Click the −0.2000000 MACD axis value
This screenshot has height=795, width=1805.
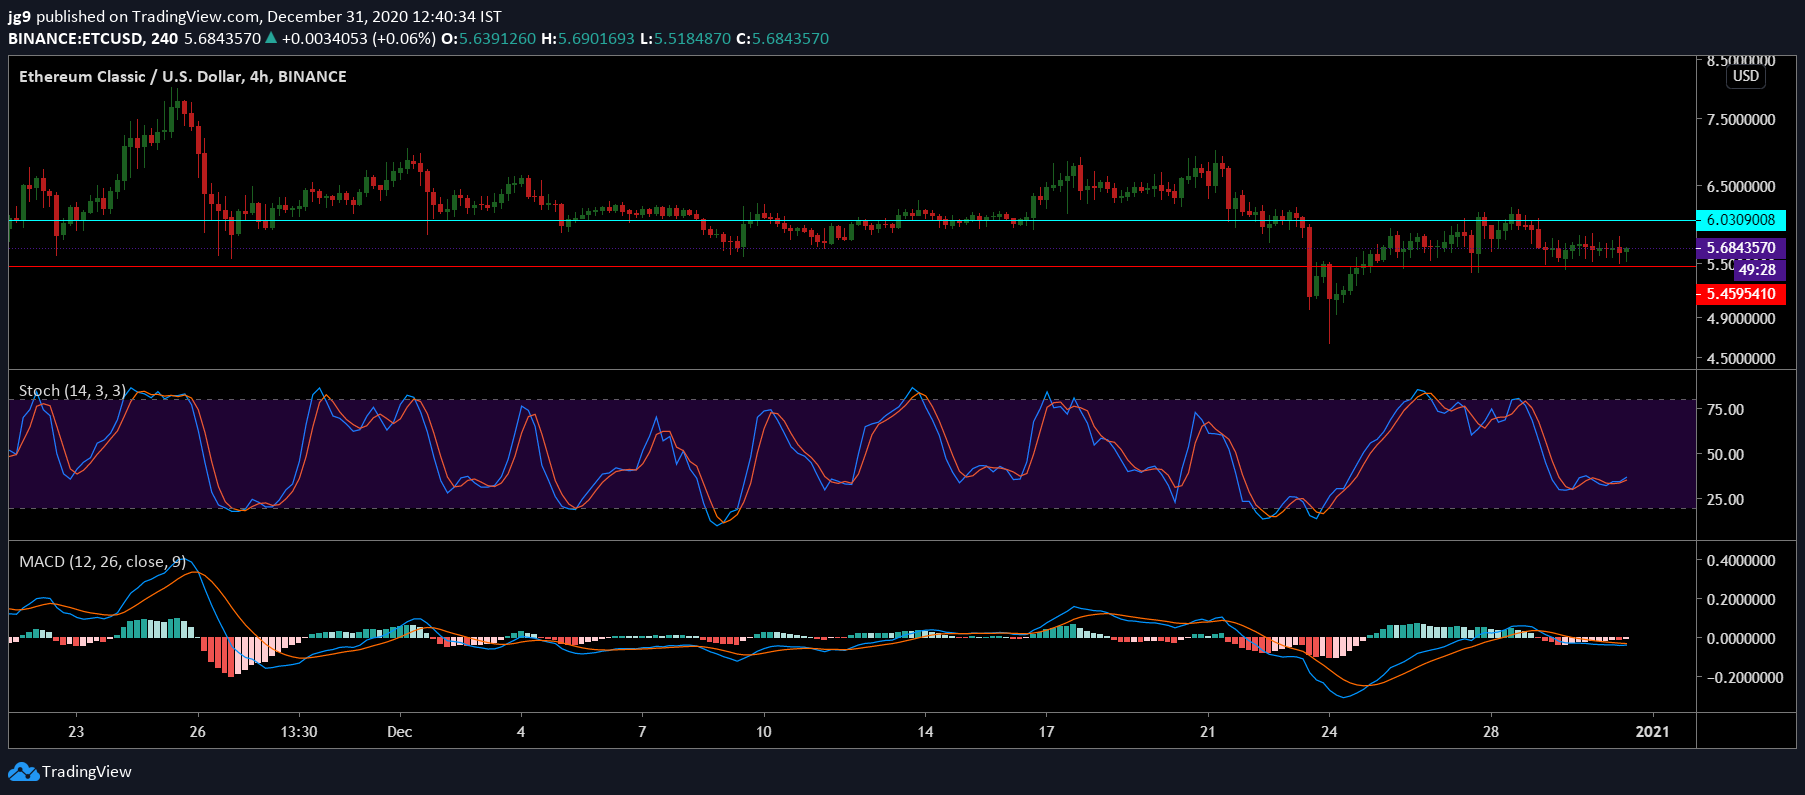point(1745,678)
